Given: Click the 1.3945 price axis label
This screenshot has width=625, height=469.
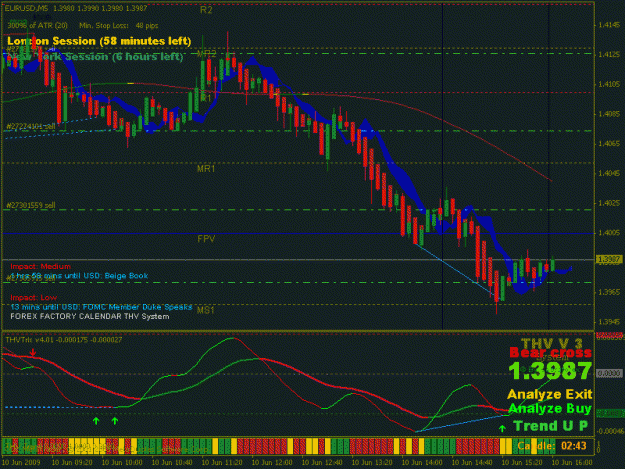Looking at the screenshot, I should 609,322.
